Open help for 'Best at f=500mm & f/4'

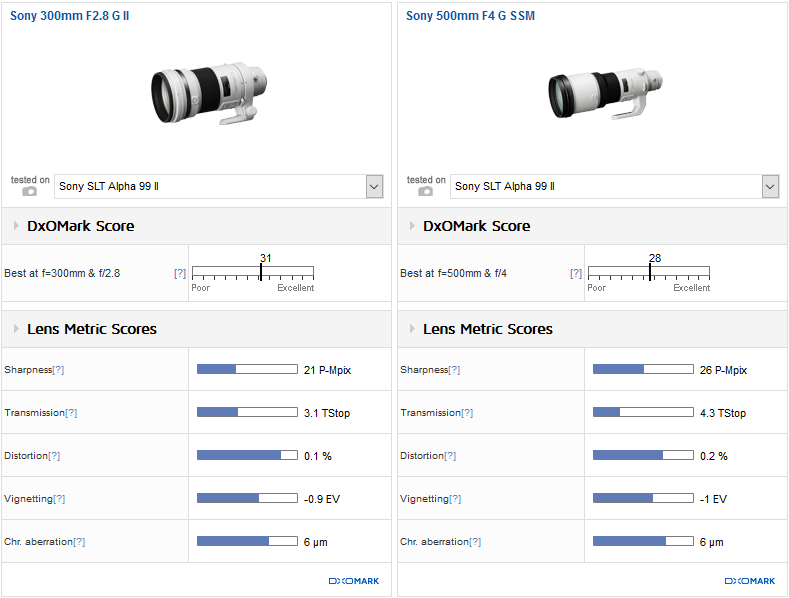576,273
